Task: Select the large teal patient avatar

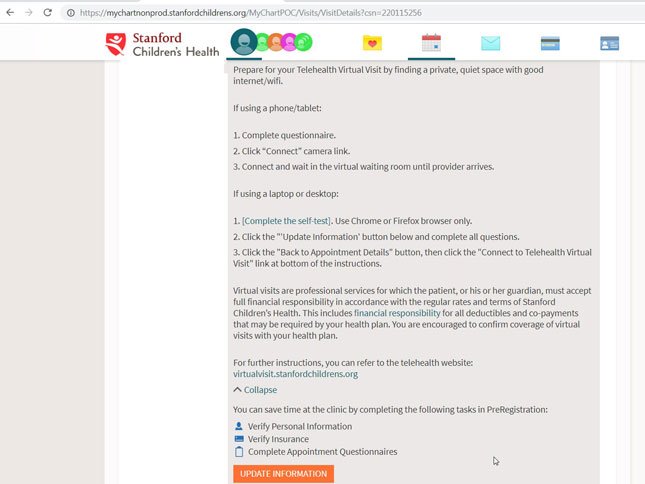Action: 244,42
